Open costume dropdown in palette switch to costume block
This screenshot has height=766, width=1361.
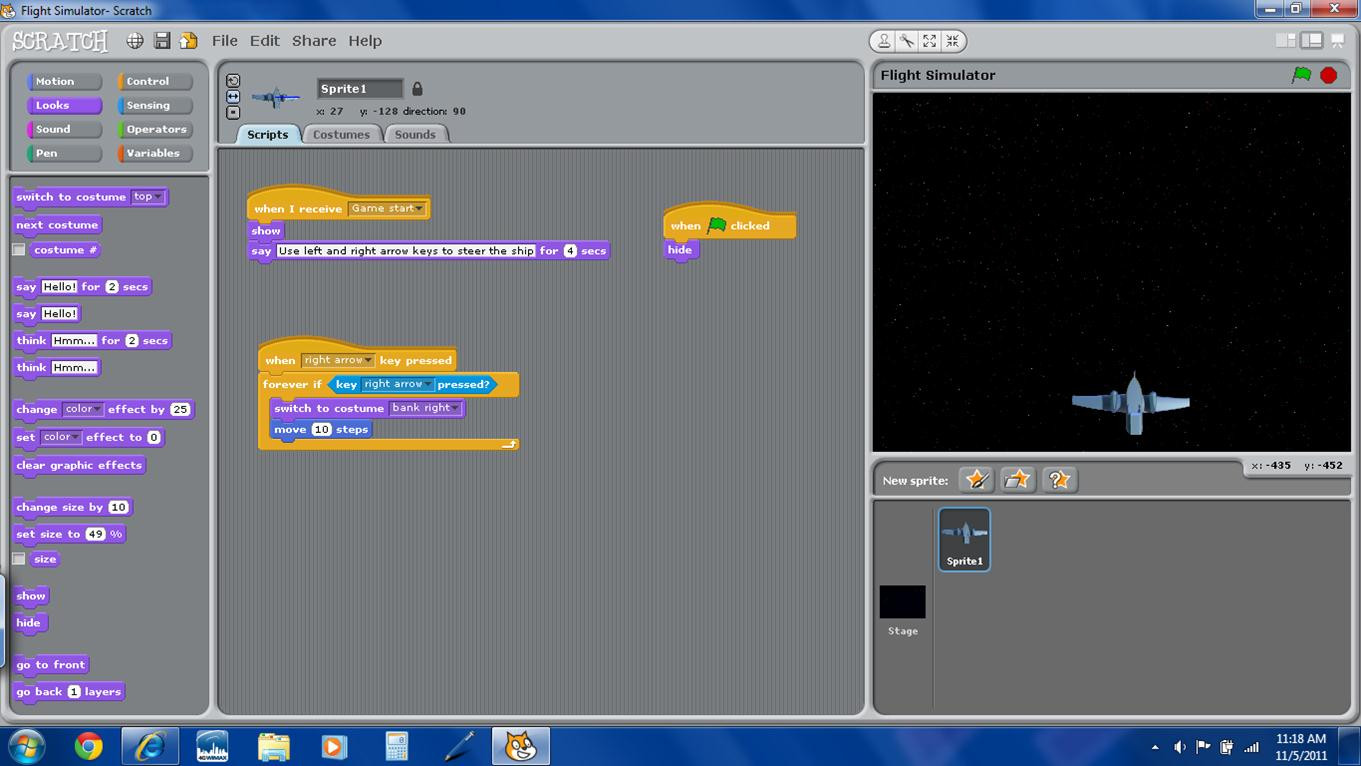pyautogui.click(x=147, y=197)
